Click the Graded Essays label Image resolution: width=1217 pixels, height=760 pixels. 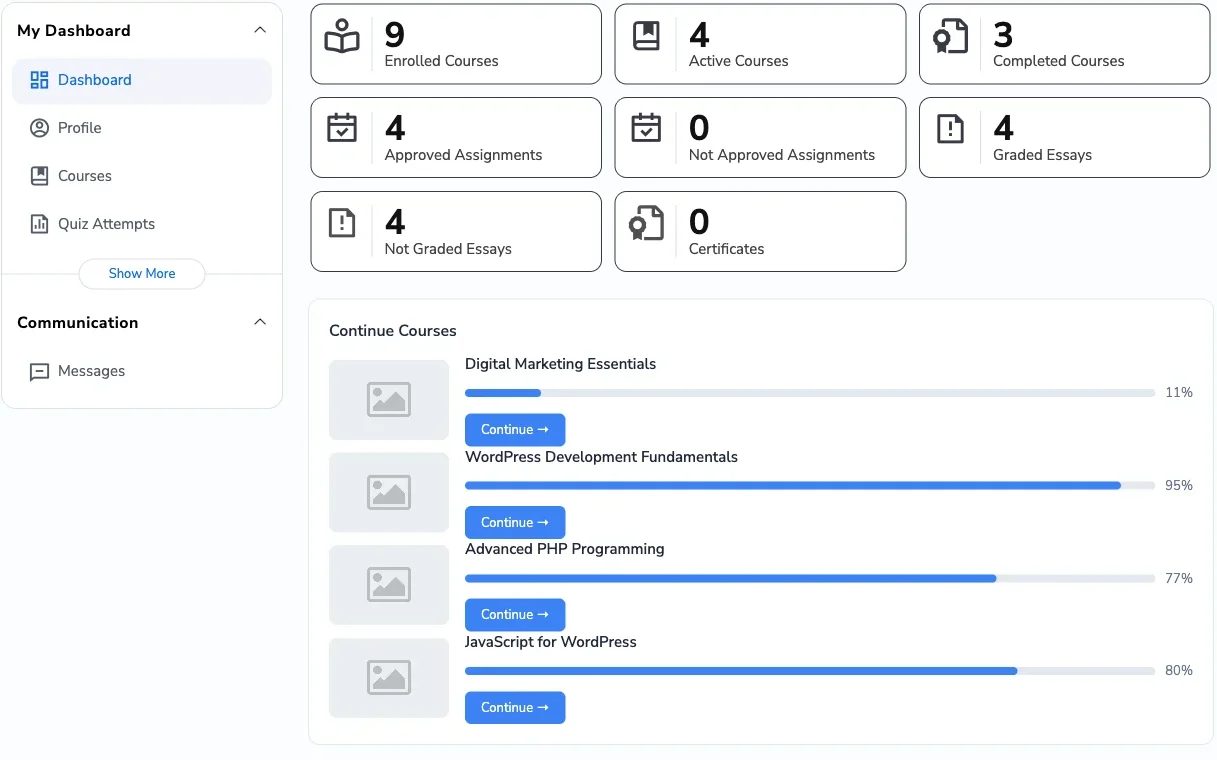(1042, 155)
